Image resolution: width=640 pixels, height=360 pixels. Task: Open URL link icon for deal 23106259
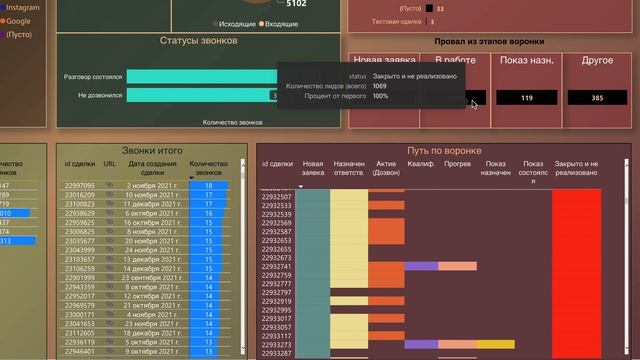(109, 269)
